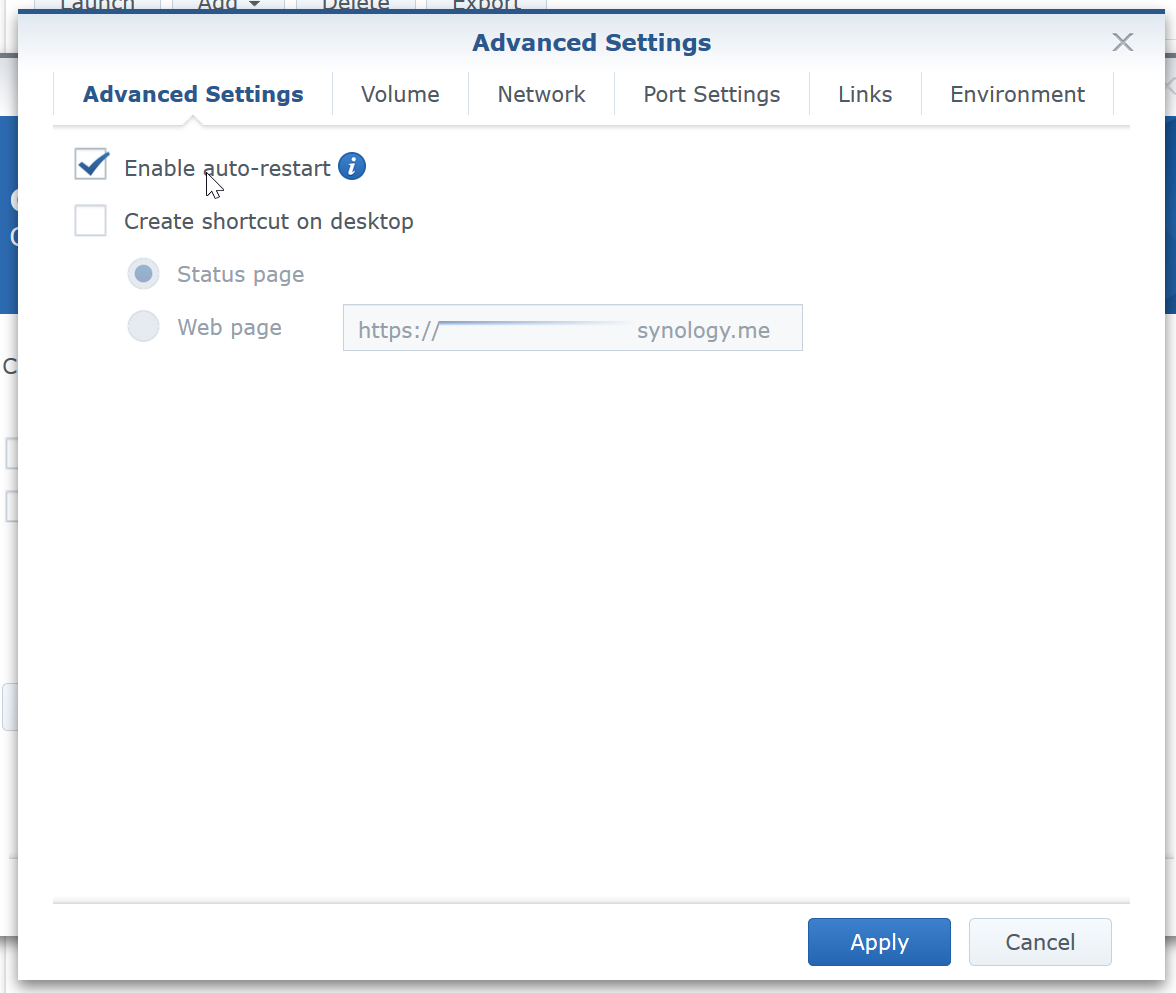Select the Advanced Settings tab
Image resolution: width=1176 pixels, height=993 pixels.
193,95
